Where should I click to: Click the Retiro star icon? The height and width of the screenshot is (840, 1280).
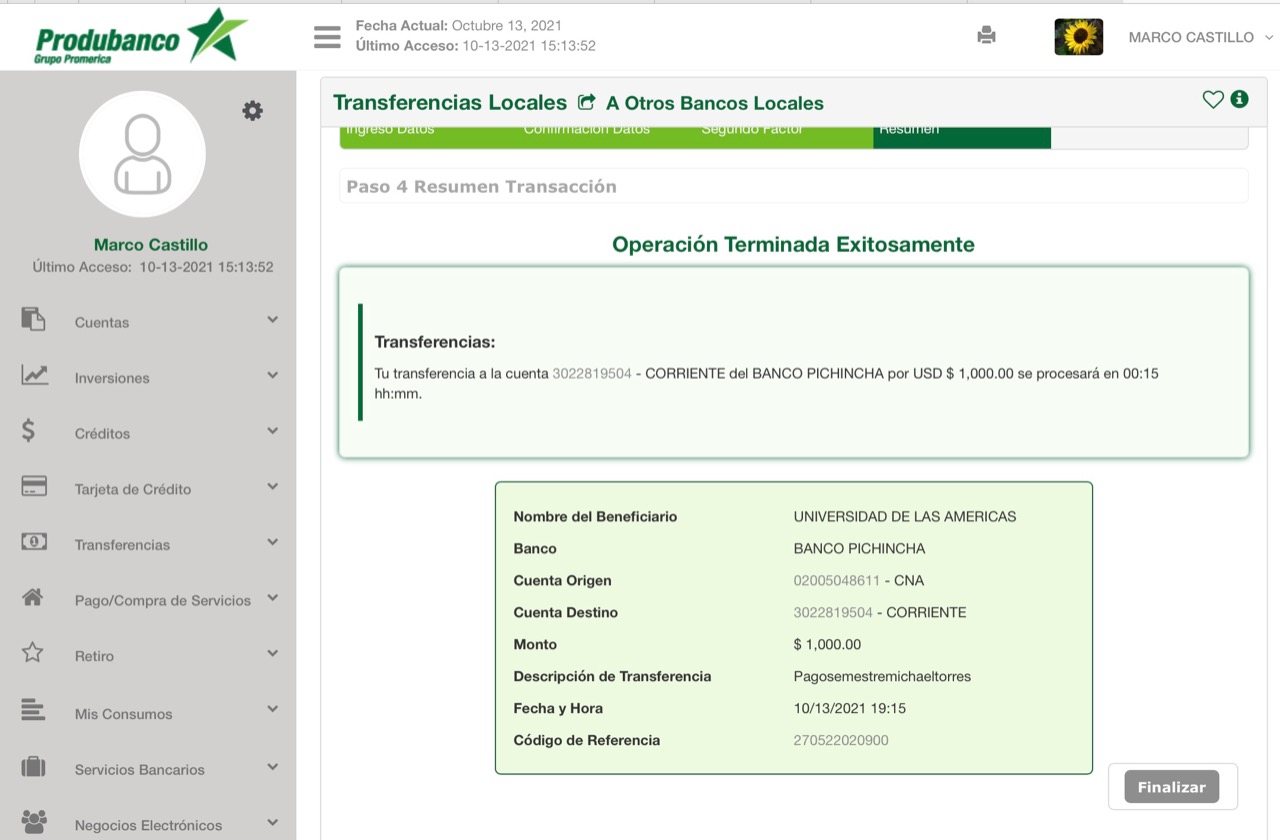33,653
